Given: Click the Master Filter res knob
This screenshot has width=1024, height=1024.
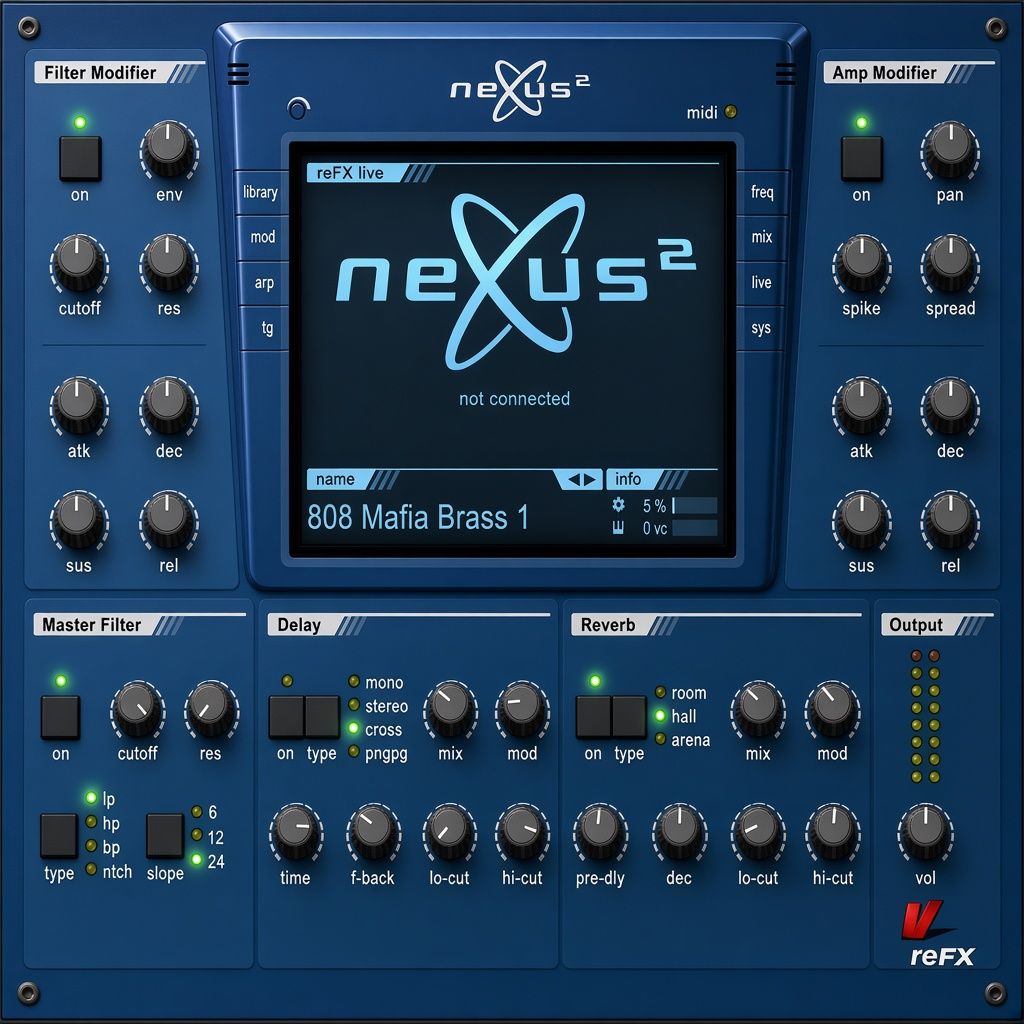Looking at the screenshot, I should 211,709.
